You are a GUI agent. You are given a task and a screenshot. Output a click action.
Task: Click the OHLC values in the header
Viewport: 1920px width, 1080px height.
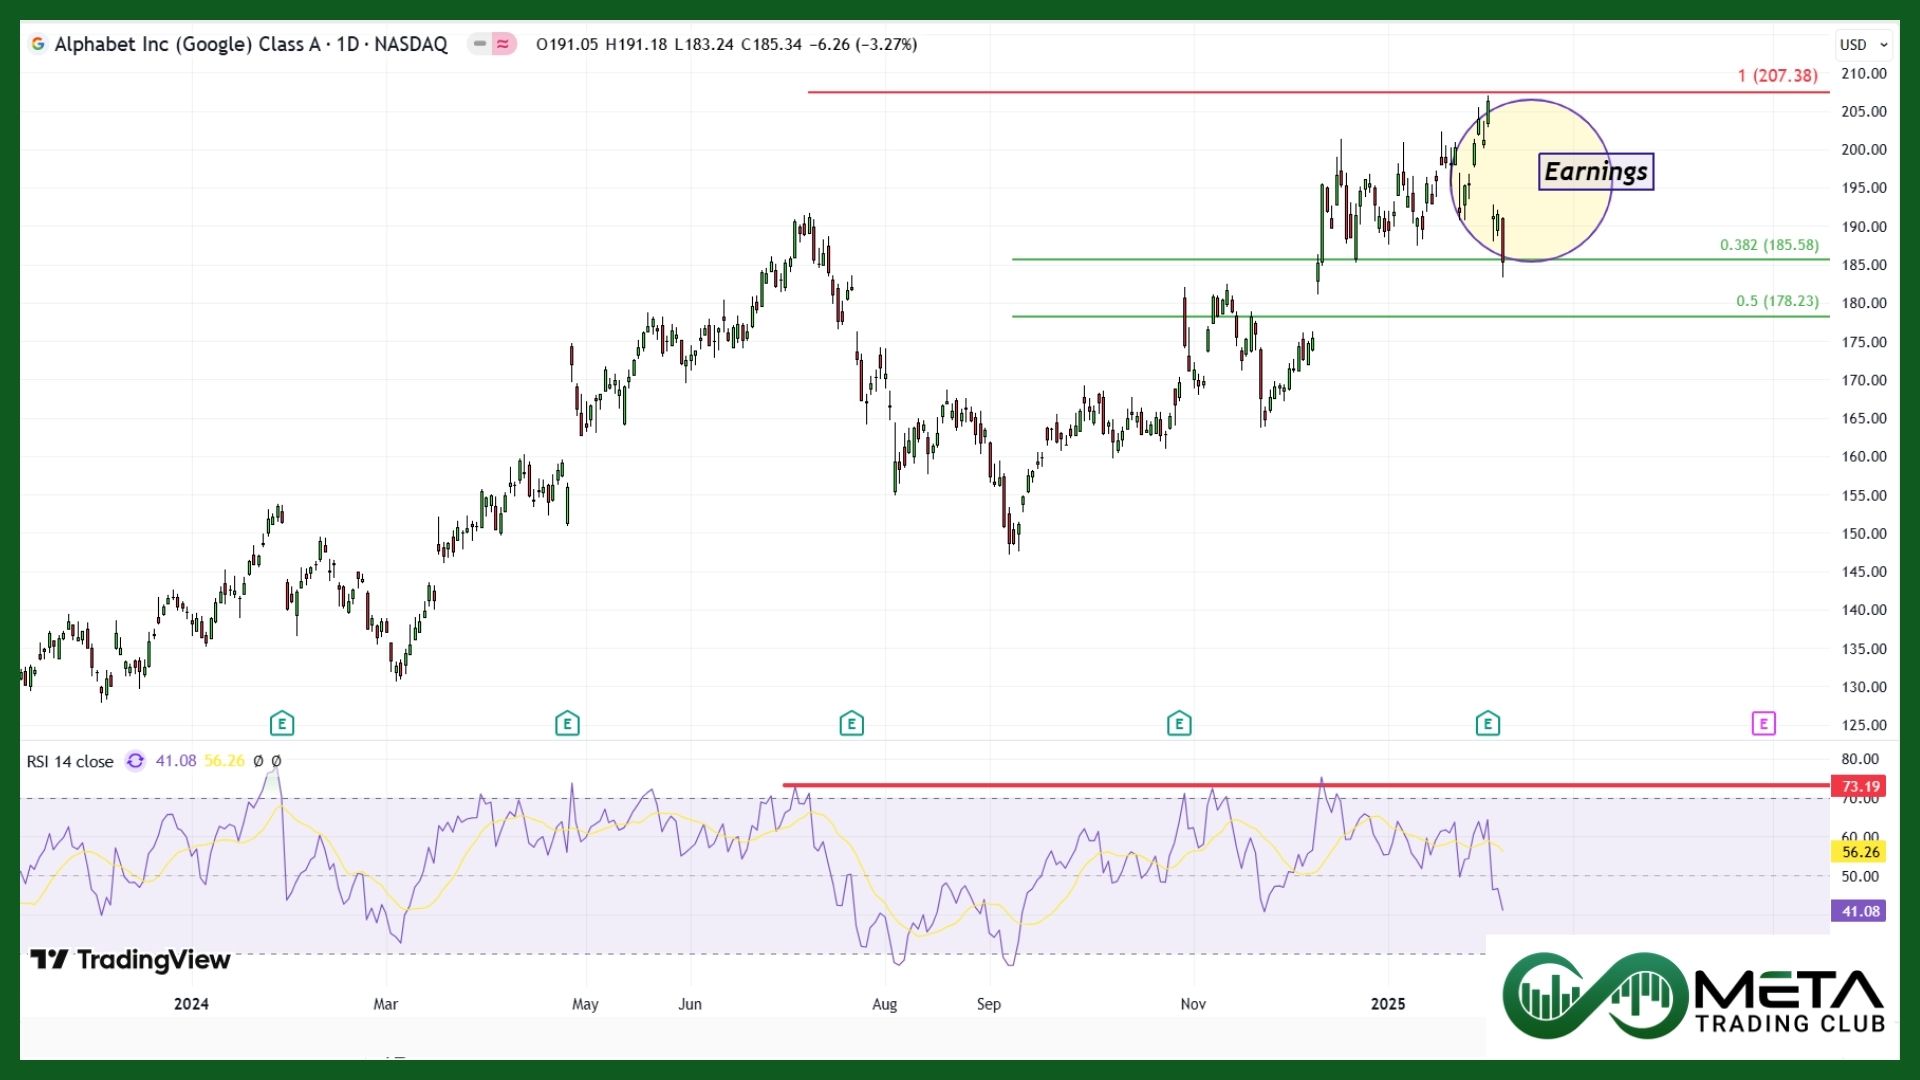[x=726, y=44]
